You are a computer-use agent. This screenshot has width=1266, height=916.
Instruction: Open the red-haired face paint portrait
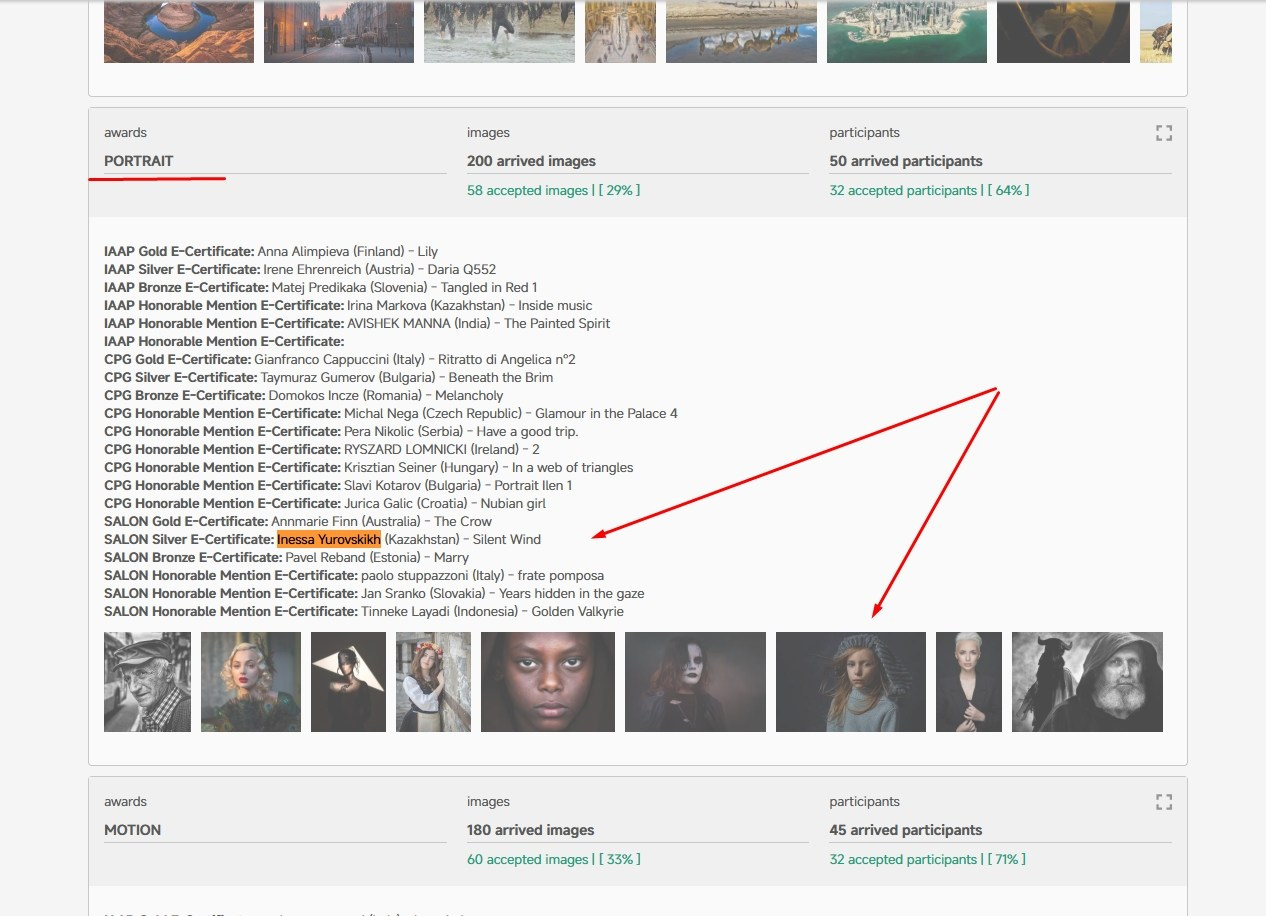tap(695, 682)
